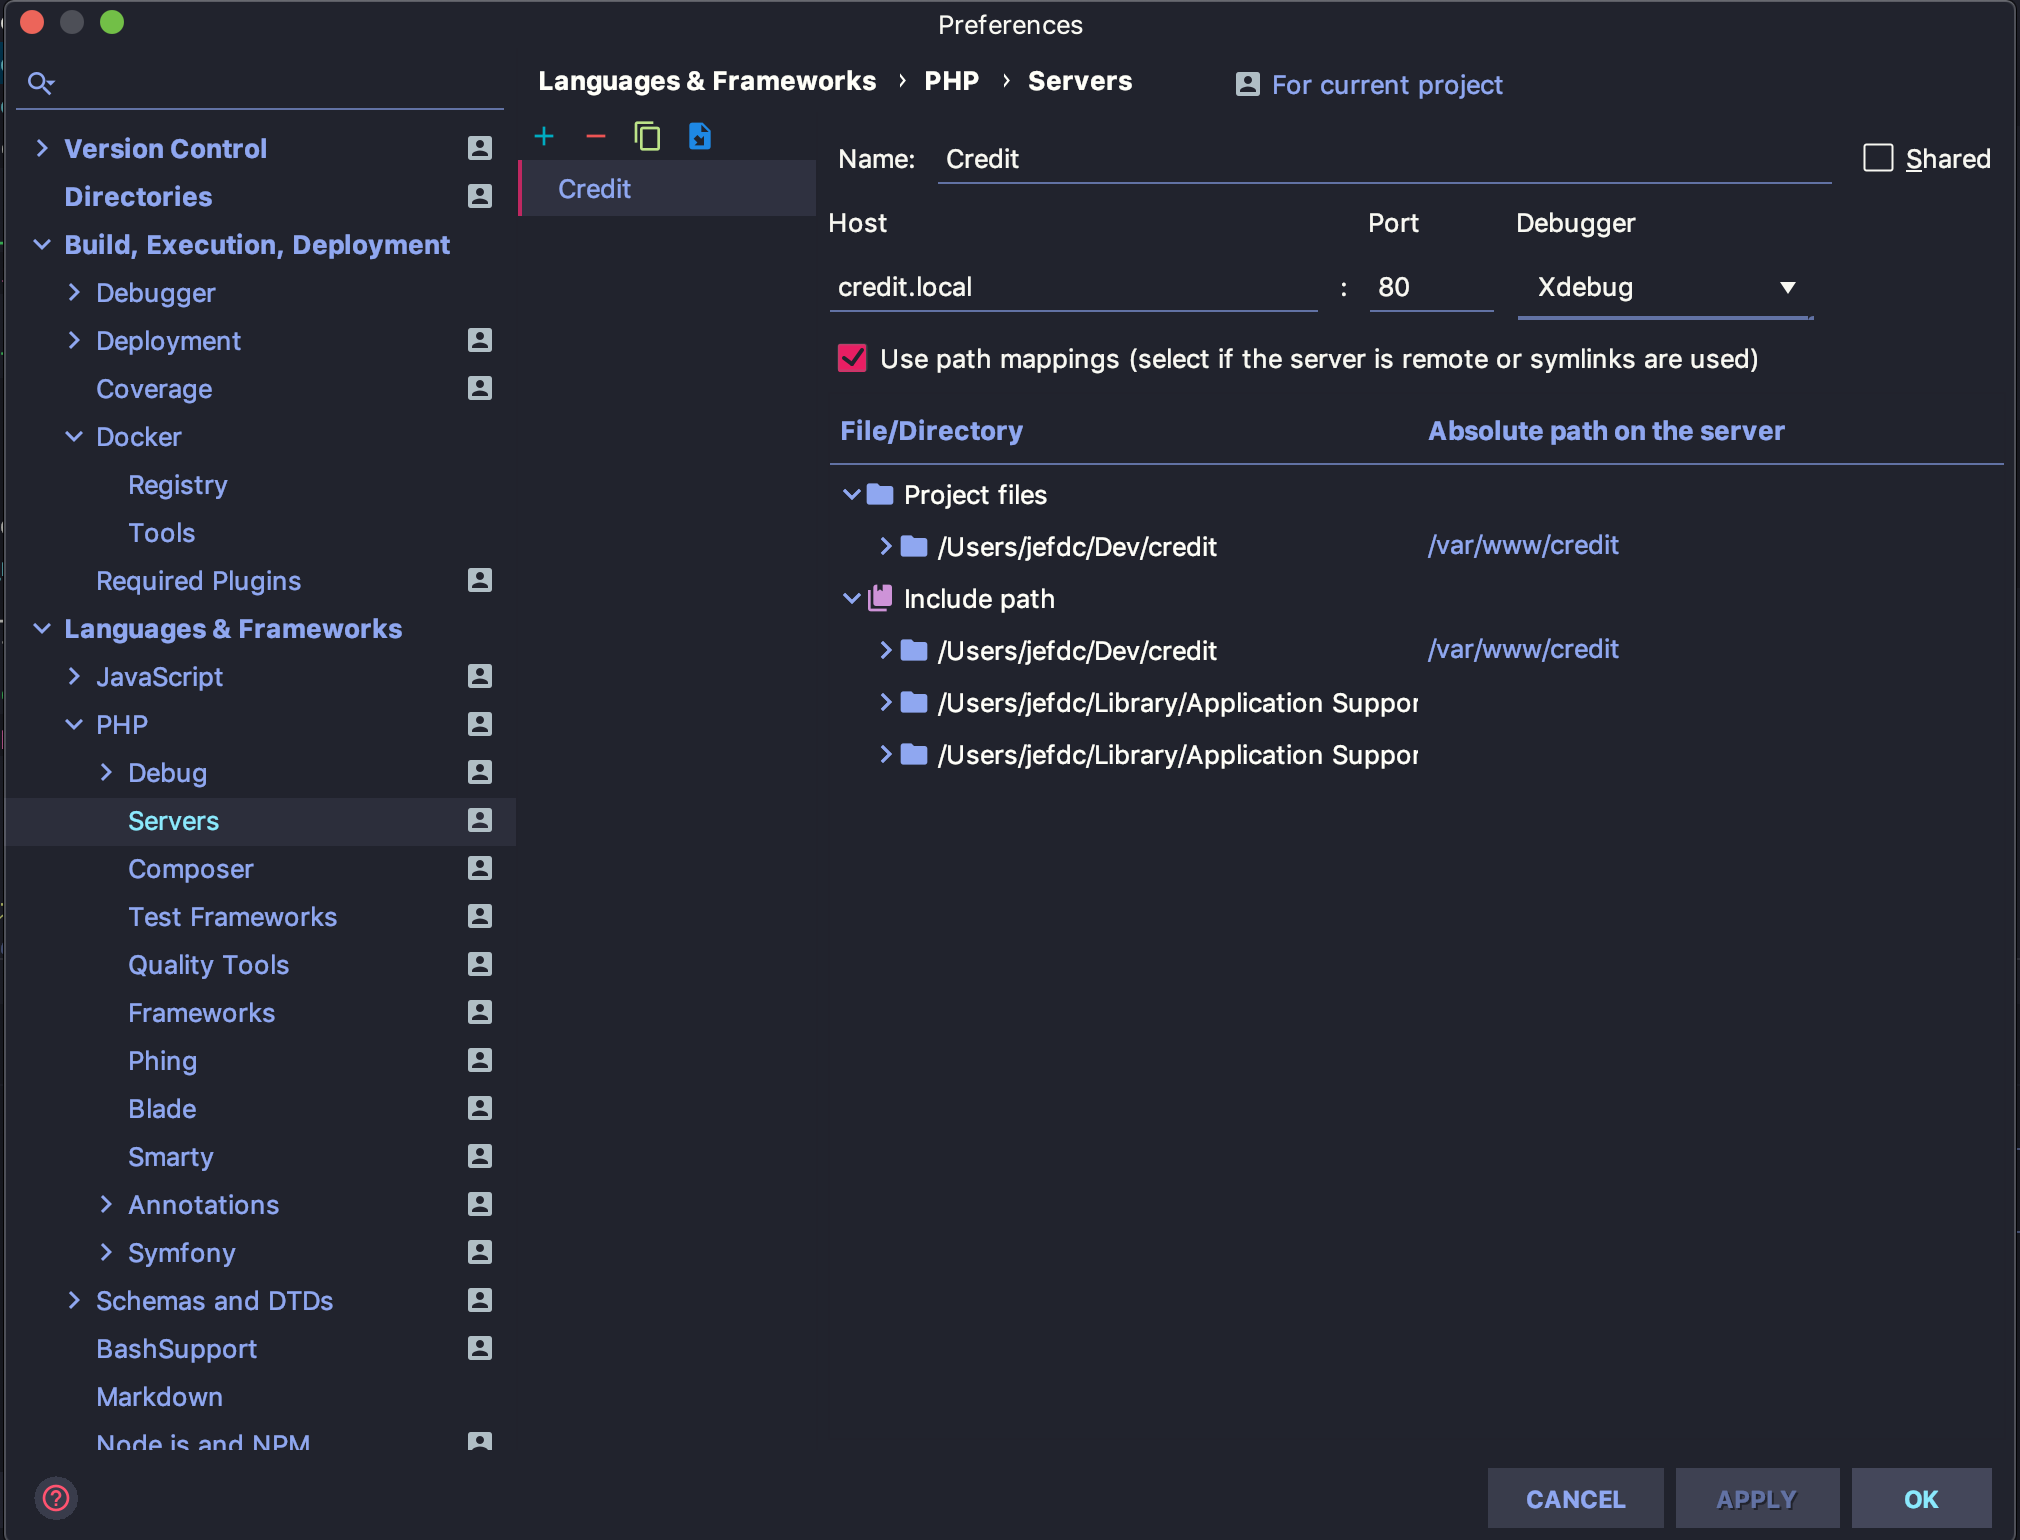Open help via the question mark icon
The height and width of the screenshot is (1540, 2020).
pos(57,1497)
